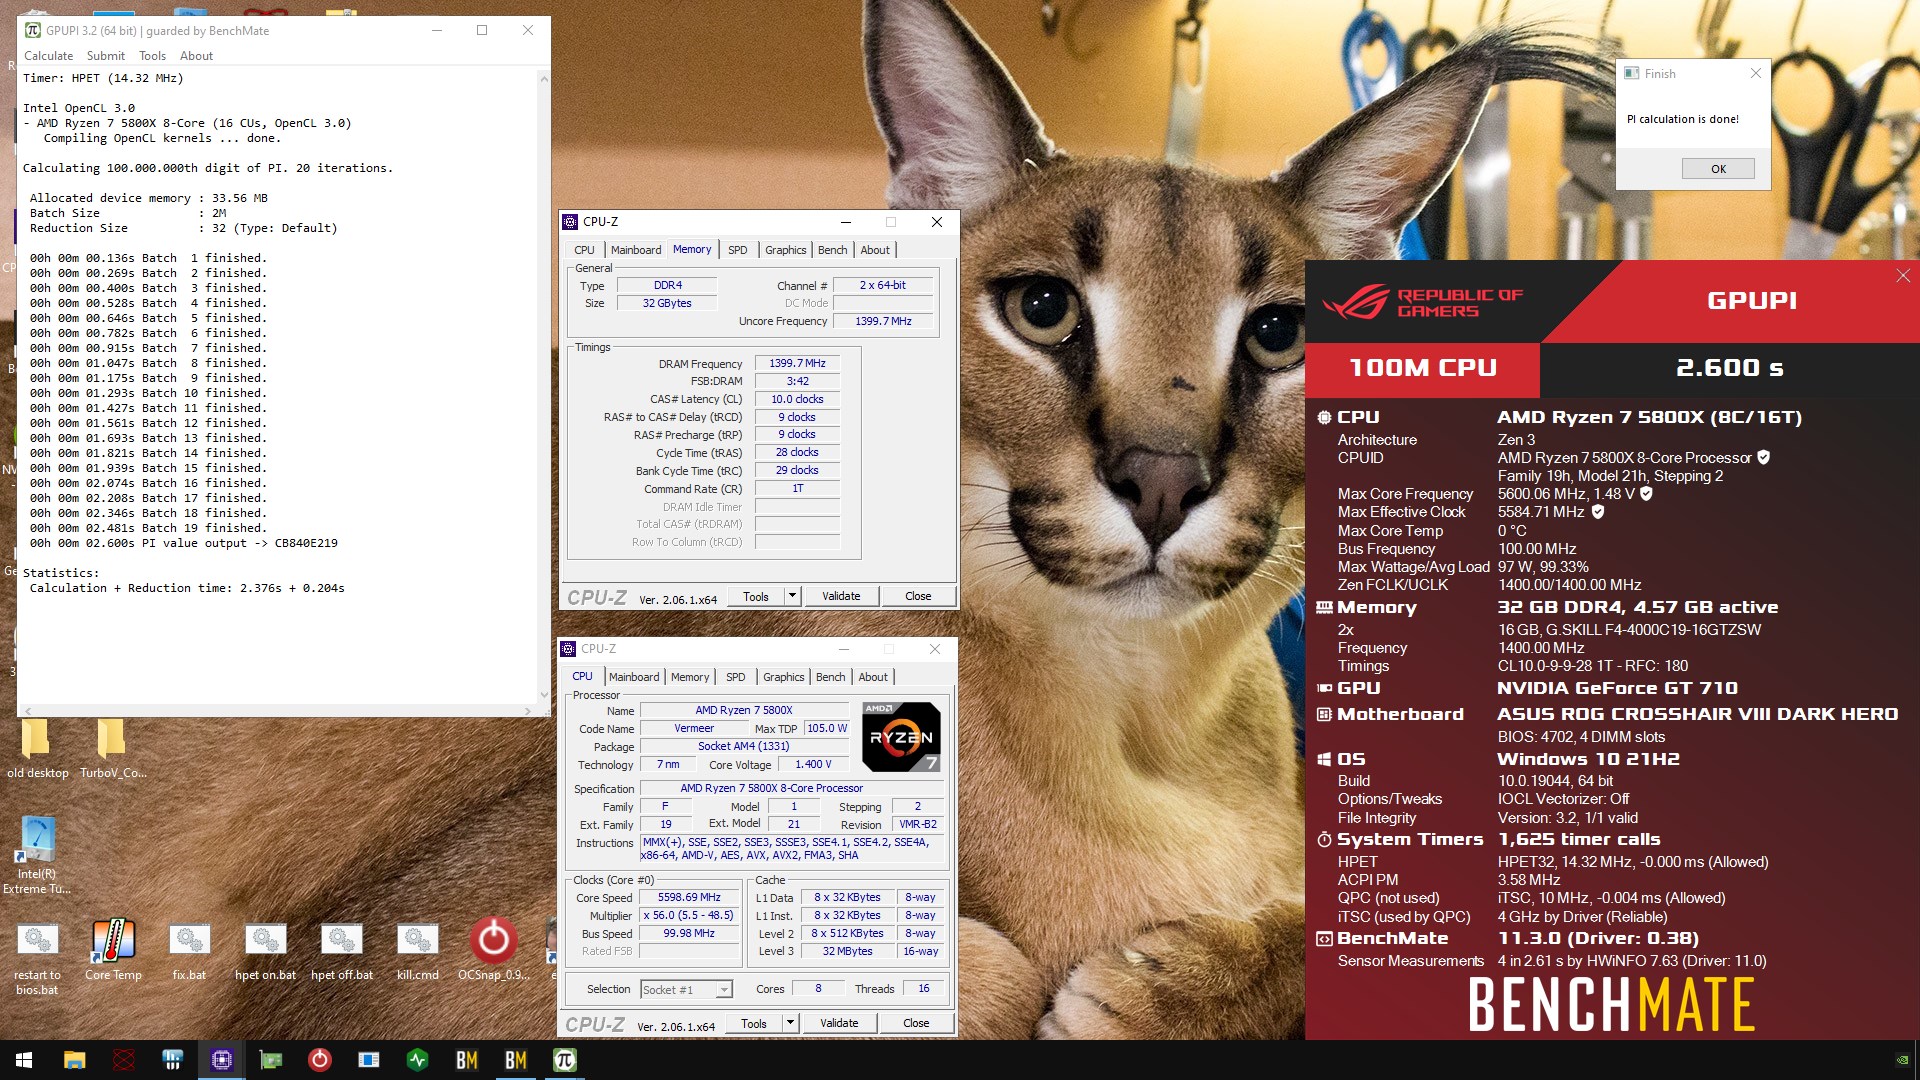Click the green hexagon monitor taskbar icon

417,1060
